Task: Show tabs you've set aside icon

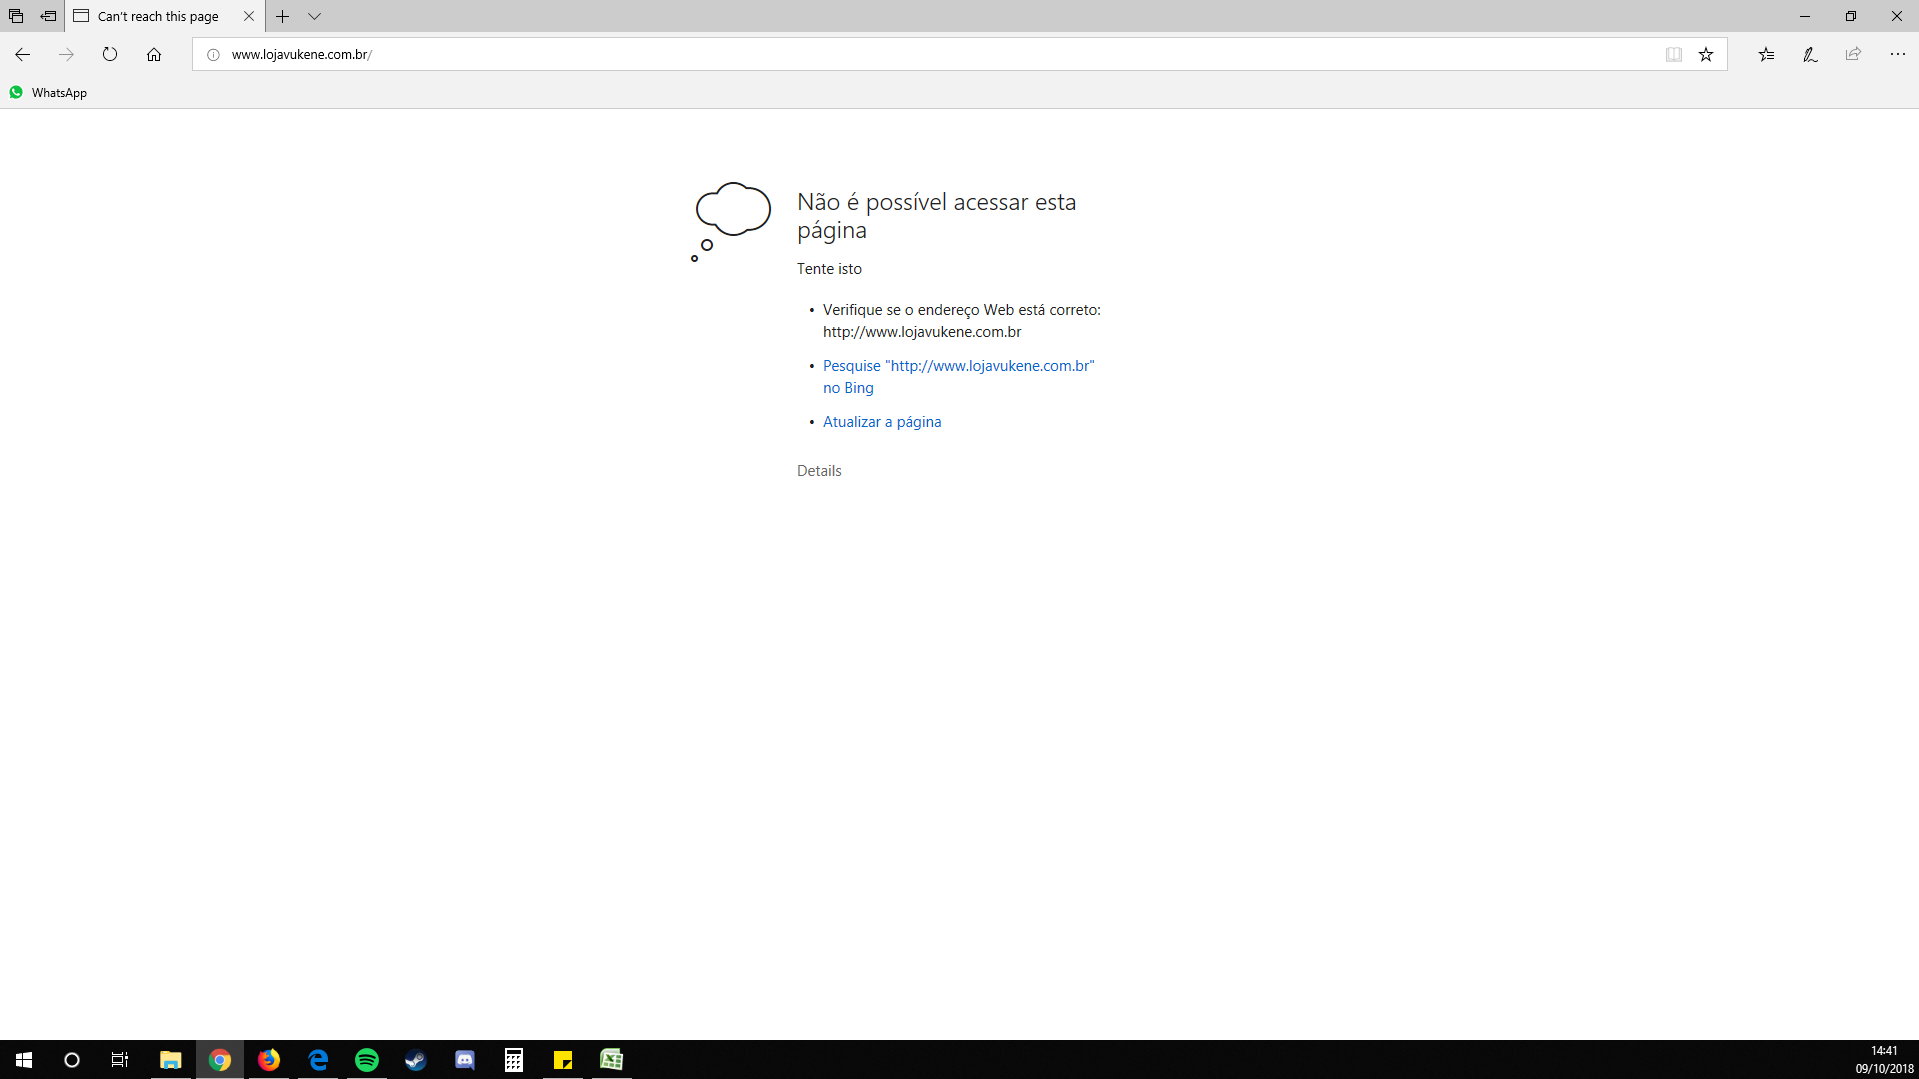Action: (16, 16)
